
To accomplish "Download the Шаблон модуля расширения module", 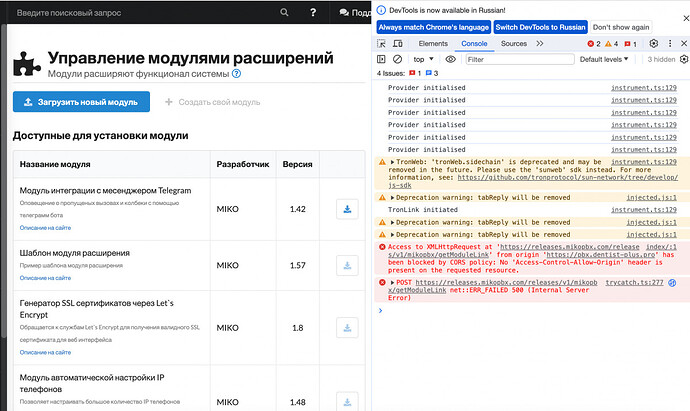I will [x=347, y=265].
